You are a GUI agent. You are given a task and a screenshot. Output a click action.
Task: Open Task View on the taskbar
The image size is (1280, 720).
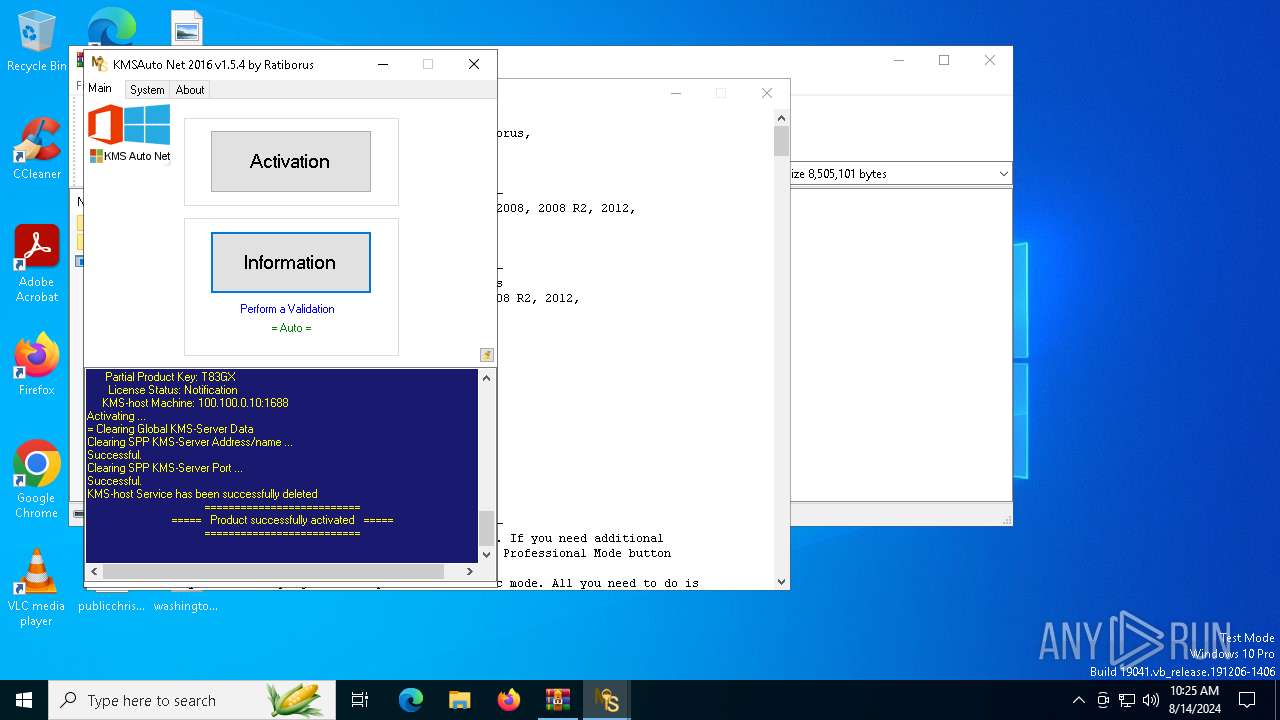[x=360, y=700]
